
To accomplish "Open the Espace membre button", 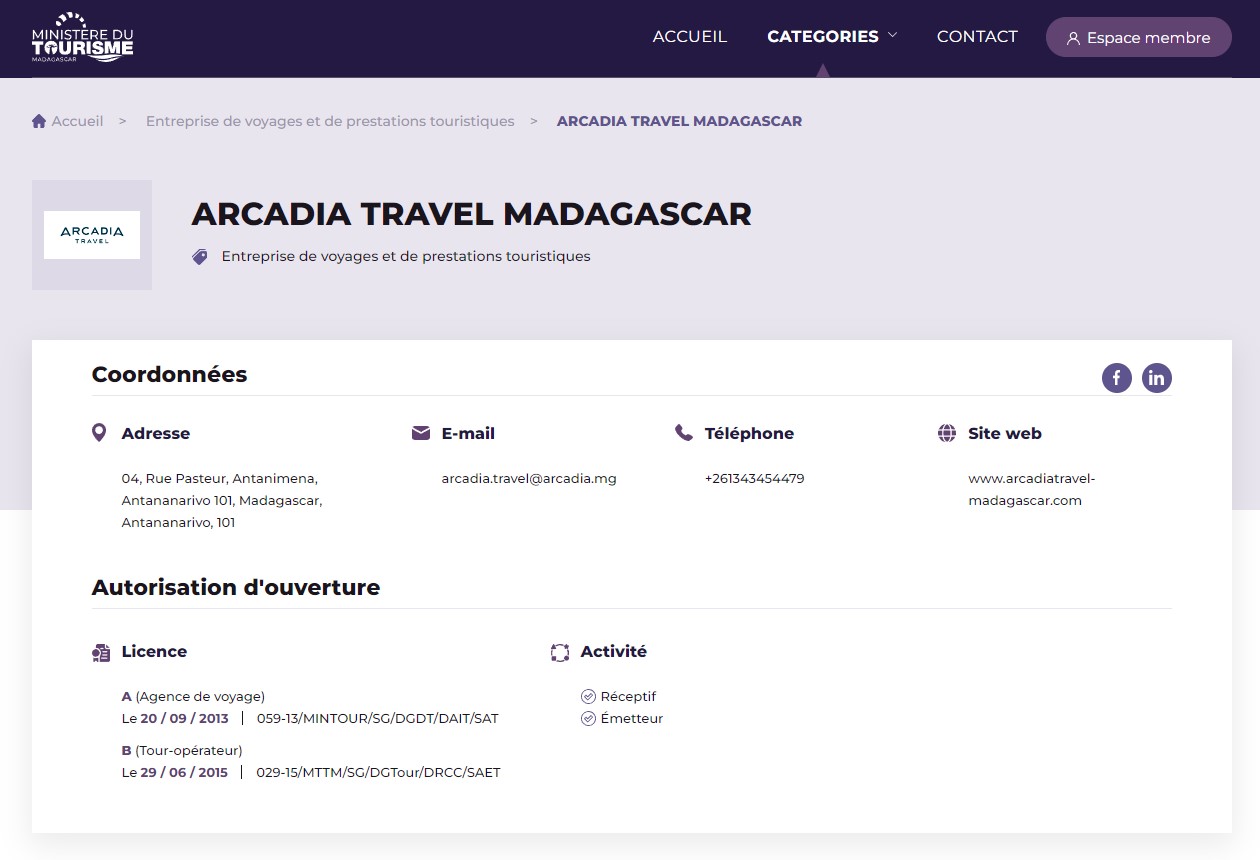I will click(1139, 37).
